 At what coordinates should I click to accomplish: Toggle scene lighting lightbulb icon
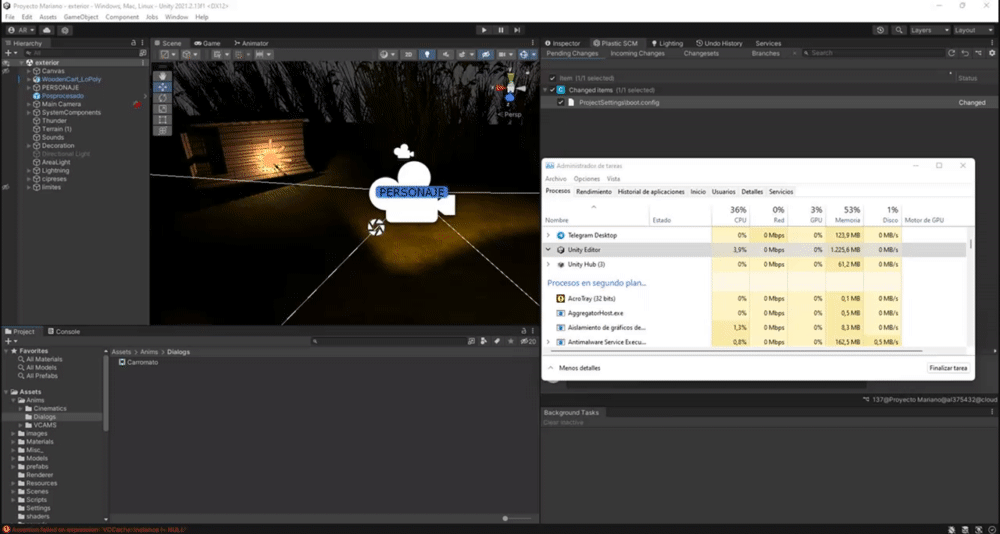(x=427, y=54)
